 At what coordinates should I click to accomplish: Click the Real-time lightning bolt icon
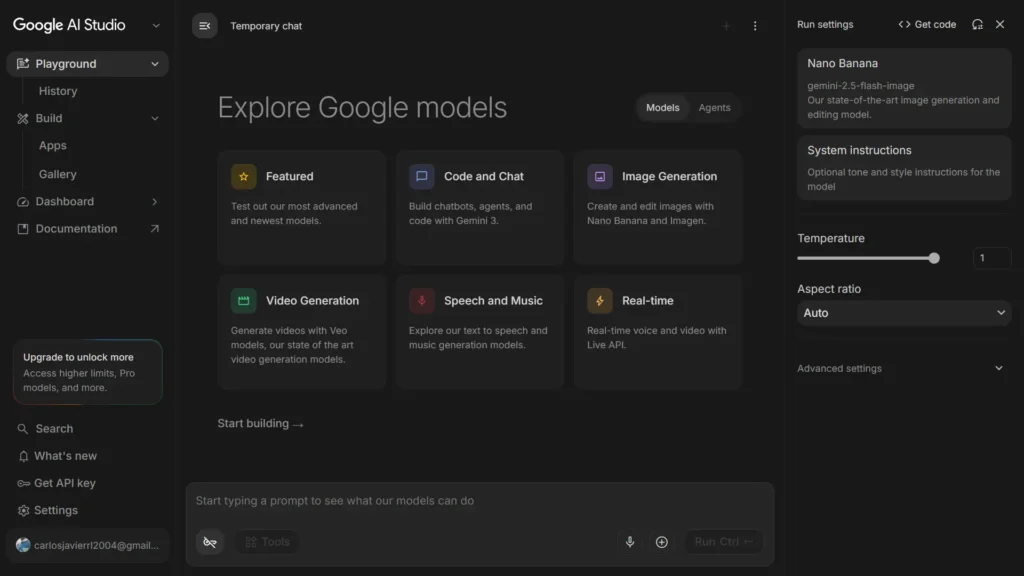pyautogui.click(x=600, y=300)
